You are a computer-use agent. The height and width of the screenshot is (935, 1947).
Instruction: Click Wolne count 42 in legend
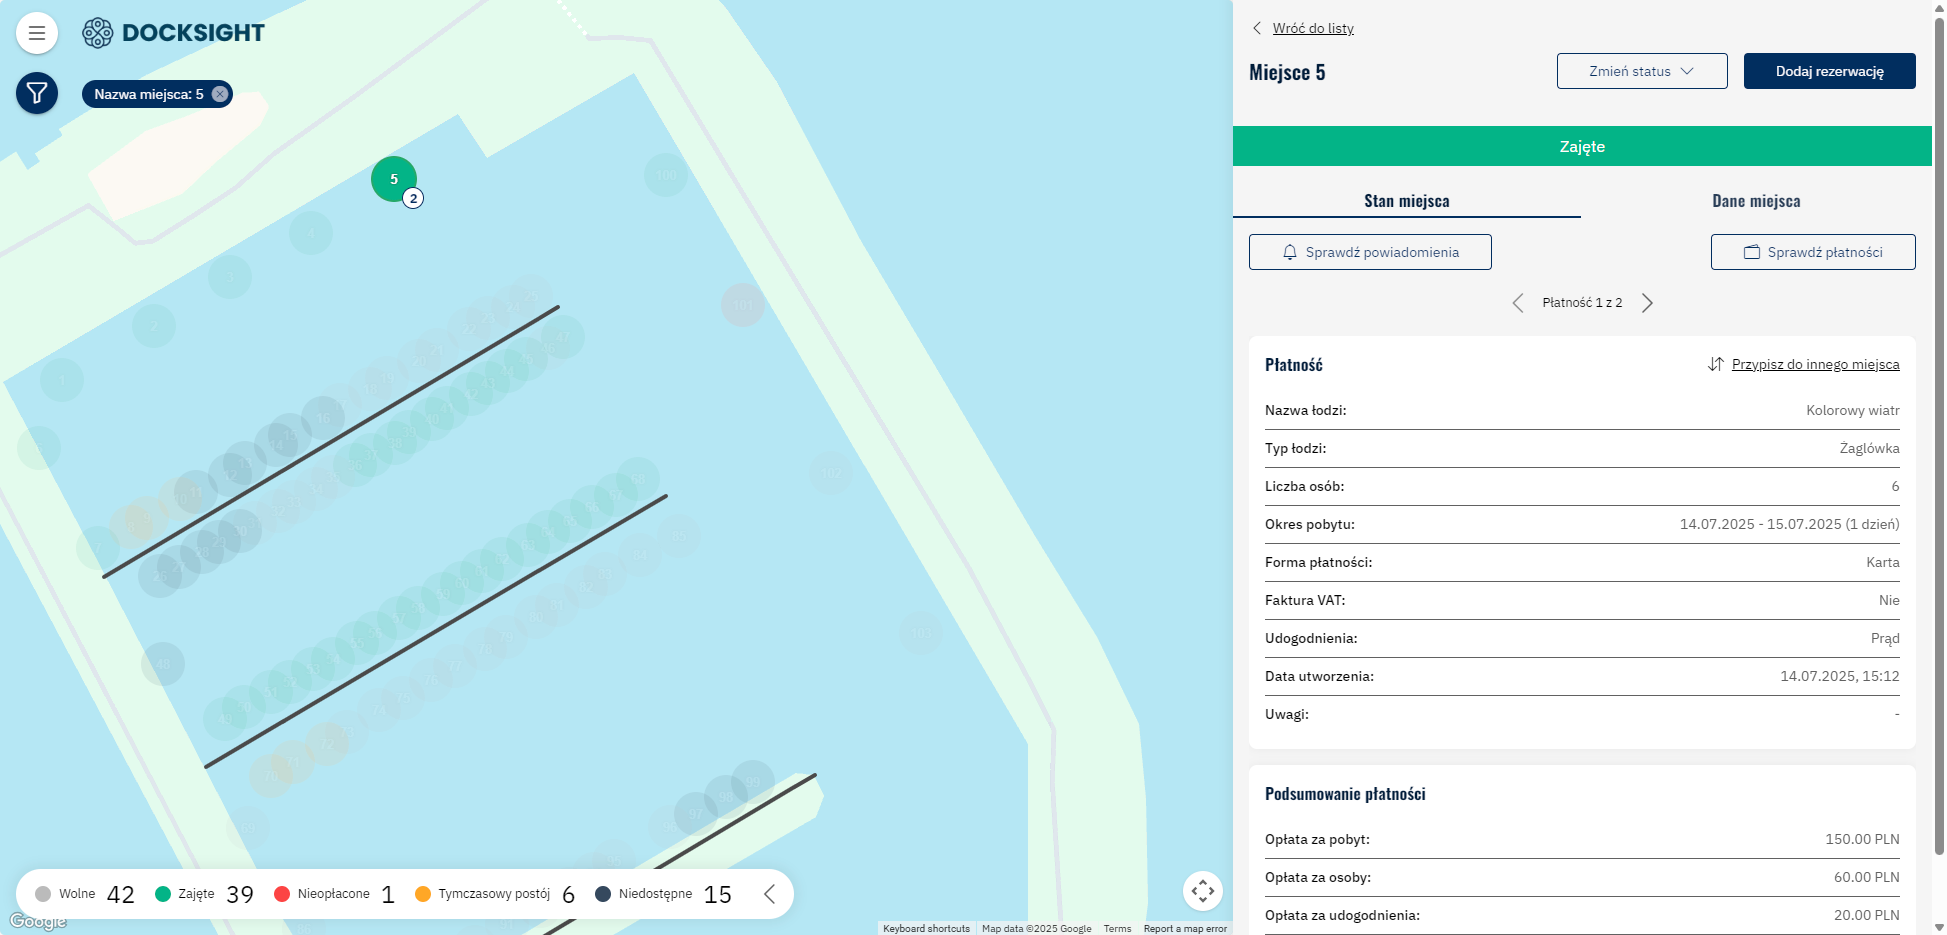(120, 894)
